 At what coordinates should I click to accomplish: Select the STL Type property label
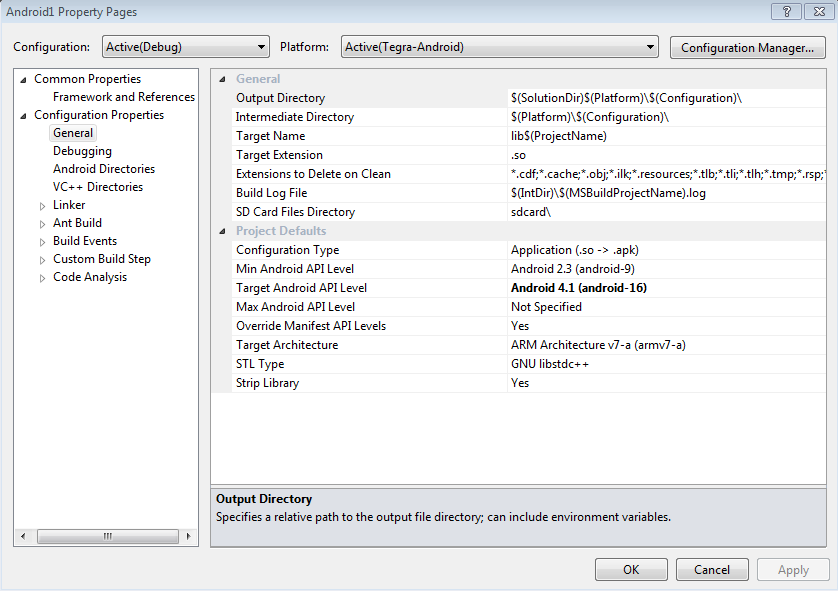click(260, 364)
